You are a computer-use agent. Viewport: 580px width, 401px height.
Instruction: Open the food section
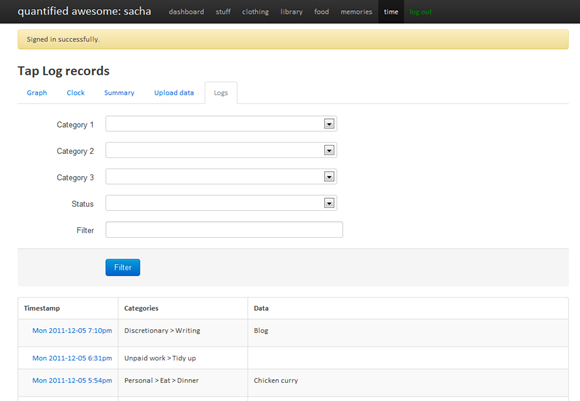click(321, 12)
